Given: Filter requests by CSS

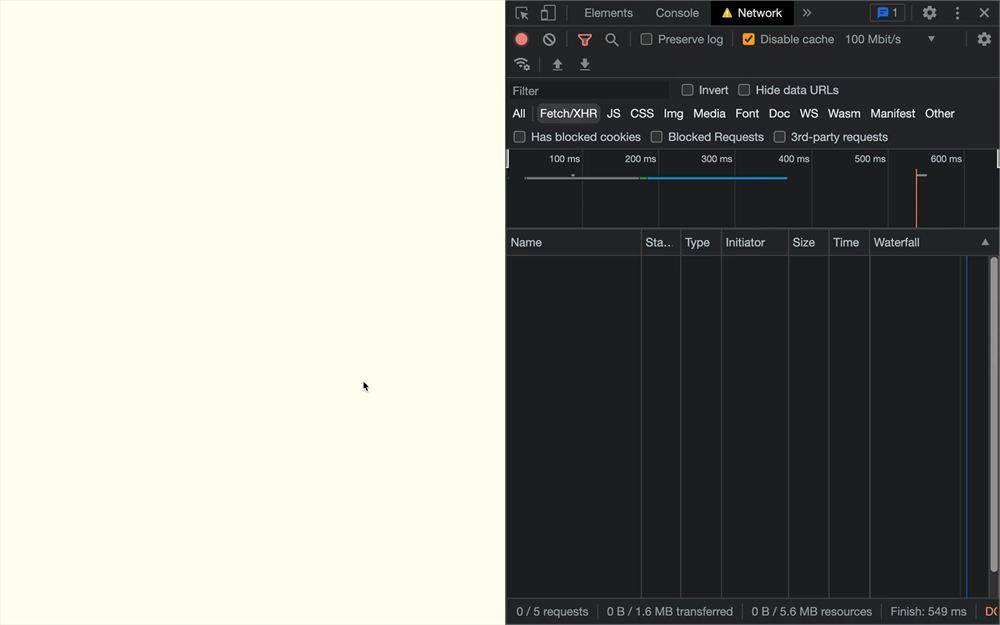Looking at the screenshot, I should 642,114.
